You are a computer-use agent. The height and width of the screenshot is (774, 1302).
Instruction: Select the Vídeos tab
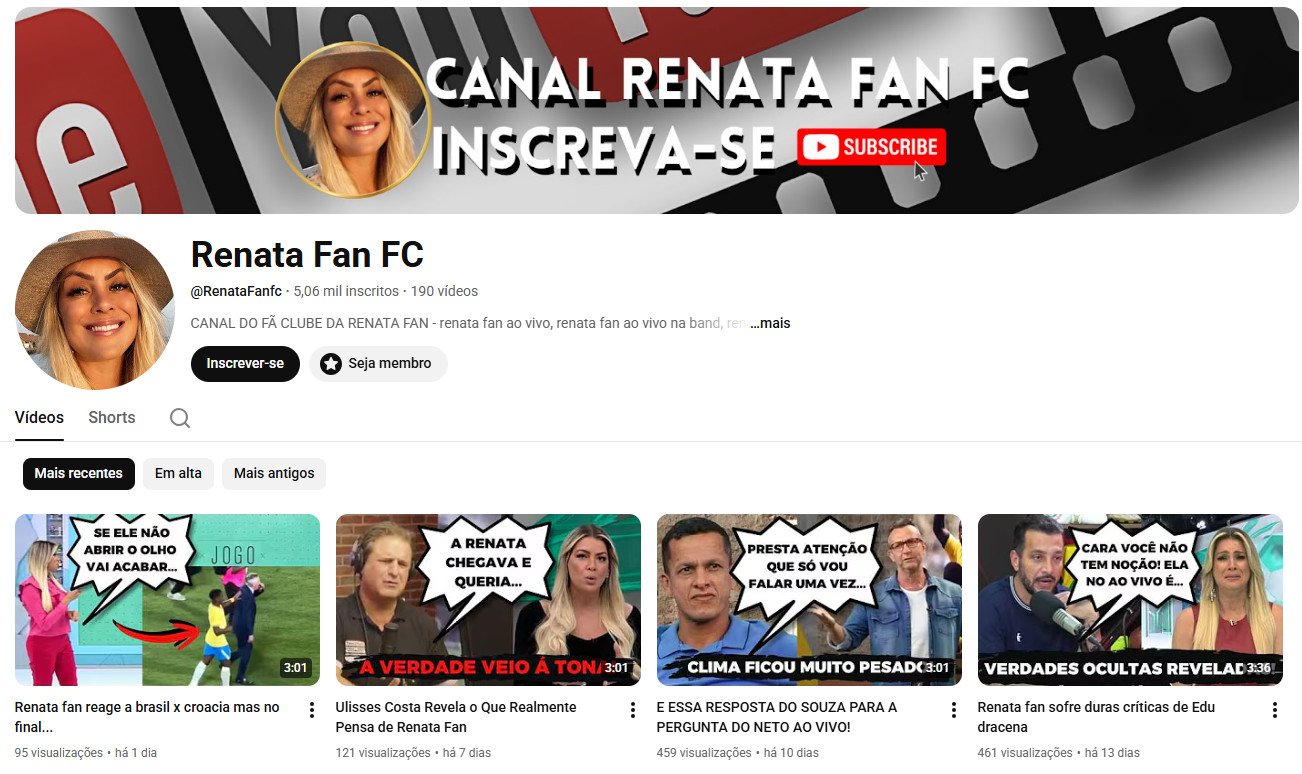[39, 417]
